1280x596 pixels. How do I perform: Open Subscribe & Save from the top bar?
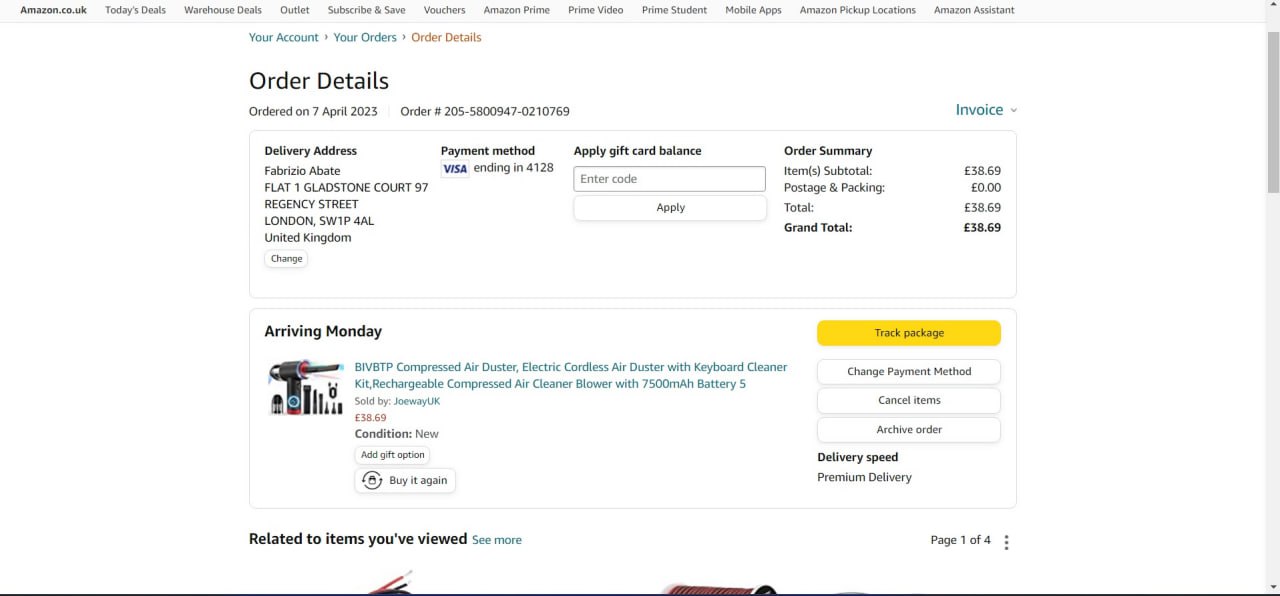pyautogui.click(x=366, y=10)
